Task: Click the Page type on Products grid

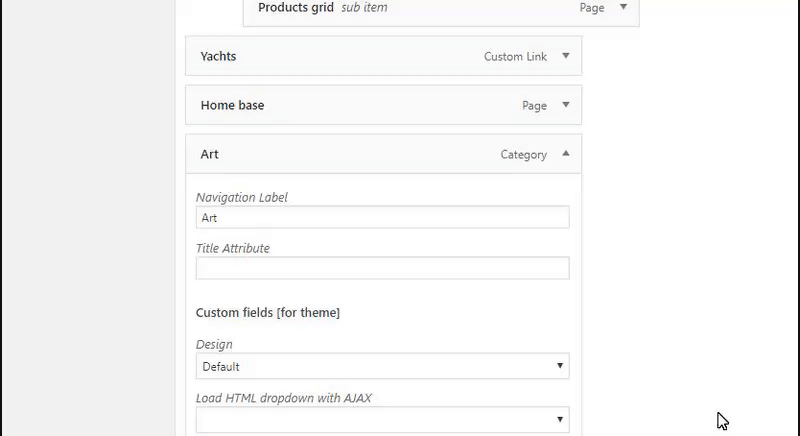Action: click(x=592, y=8)
